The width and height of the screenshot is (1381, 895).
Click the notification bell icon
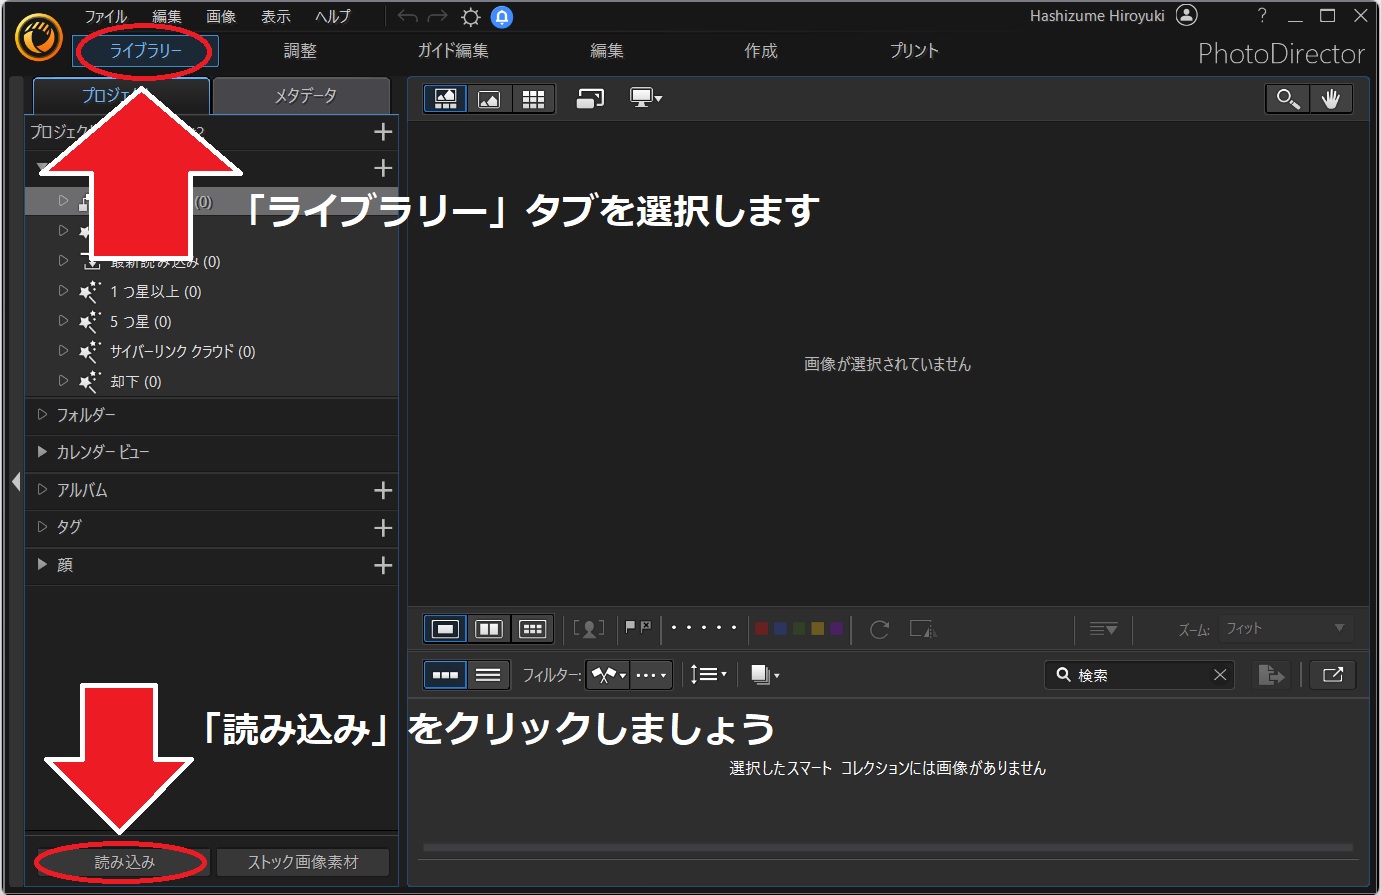point(502,15)
